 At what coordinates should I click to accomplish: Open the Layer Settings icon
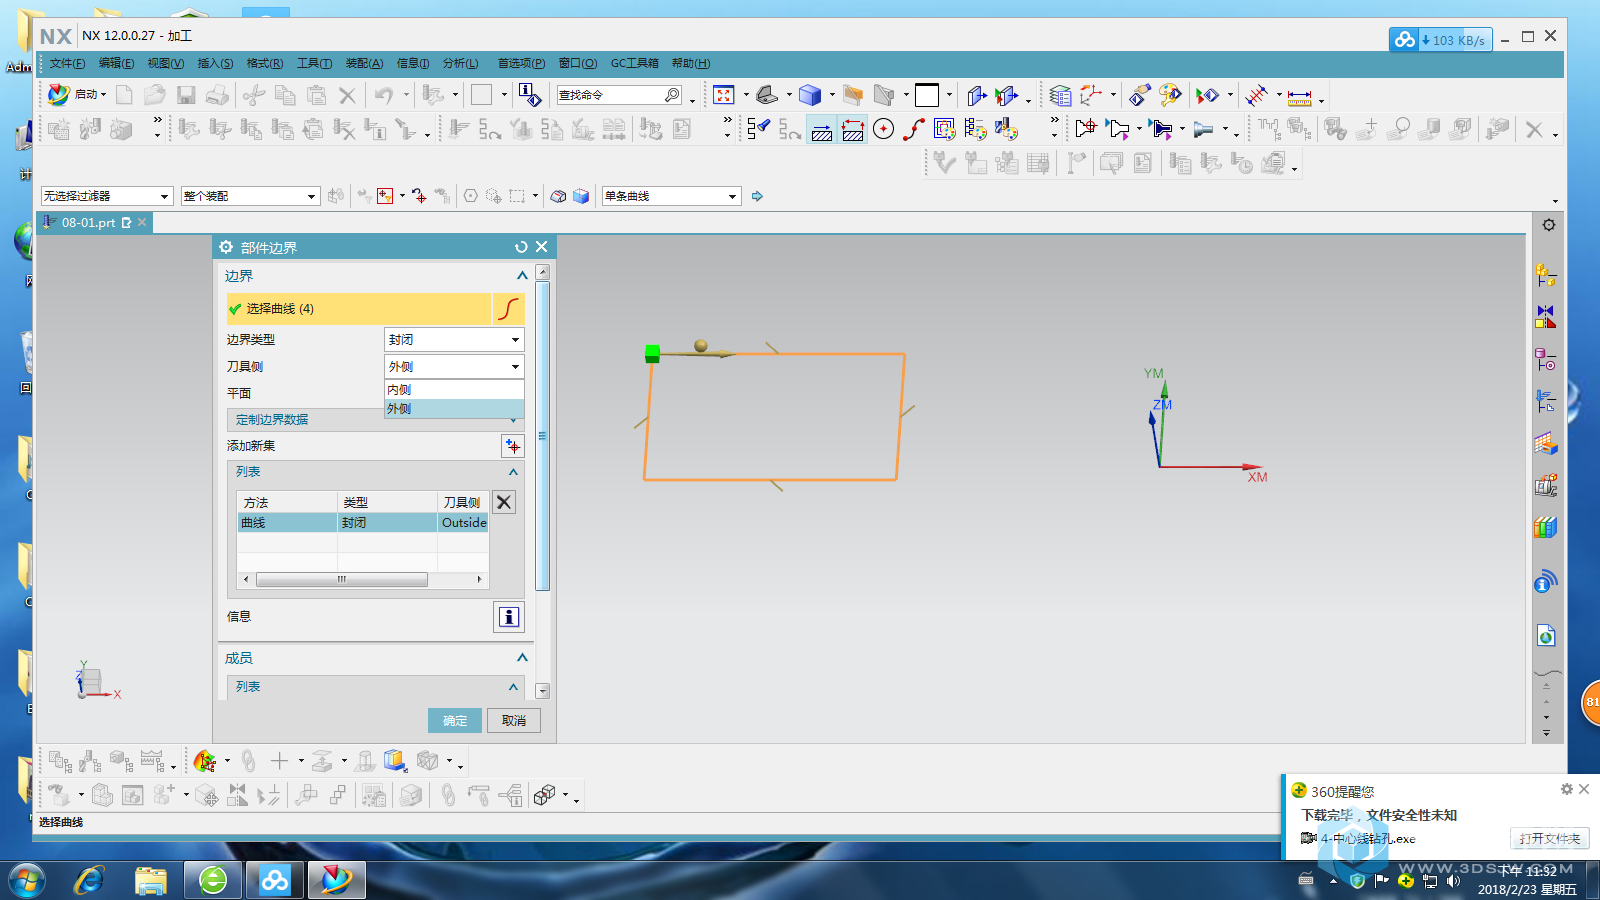pos(1060,95)
